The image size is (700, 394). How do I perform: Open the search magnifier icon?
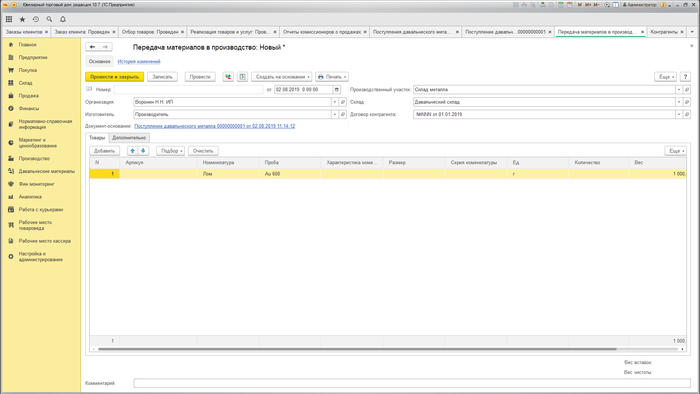pyautogui.click(x=49, y=19)
